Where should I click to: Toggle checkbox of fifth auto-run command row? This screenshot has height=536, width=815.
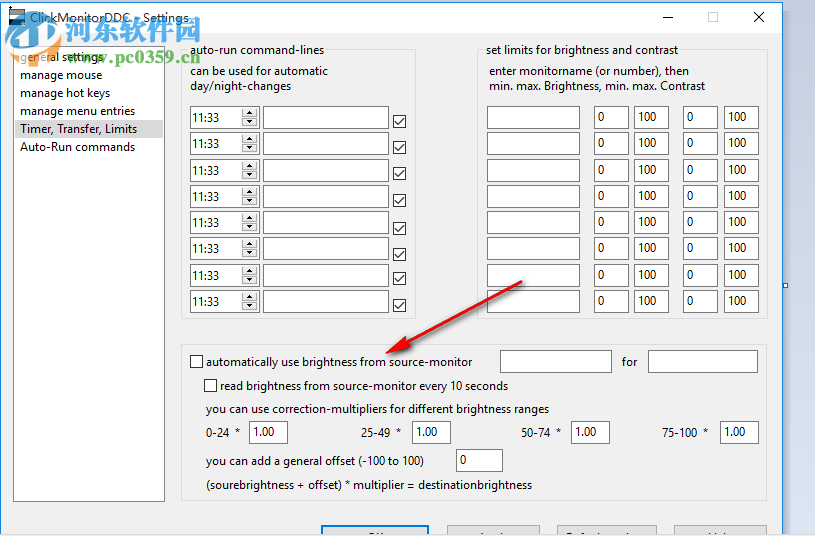(399, 228)
